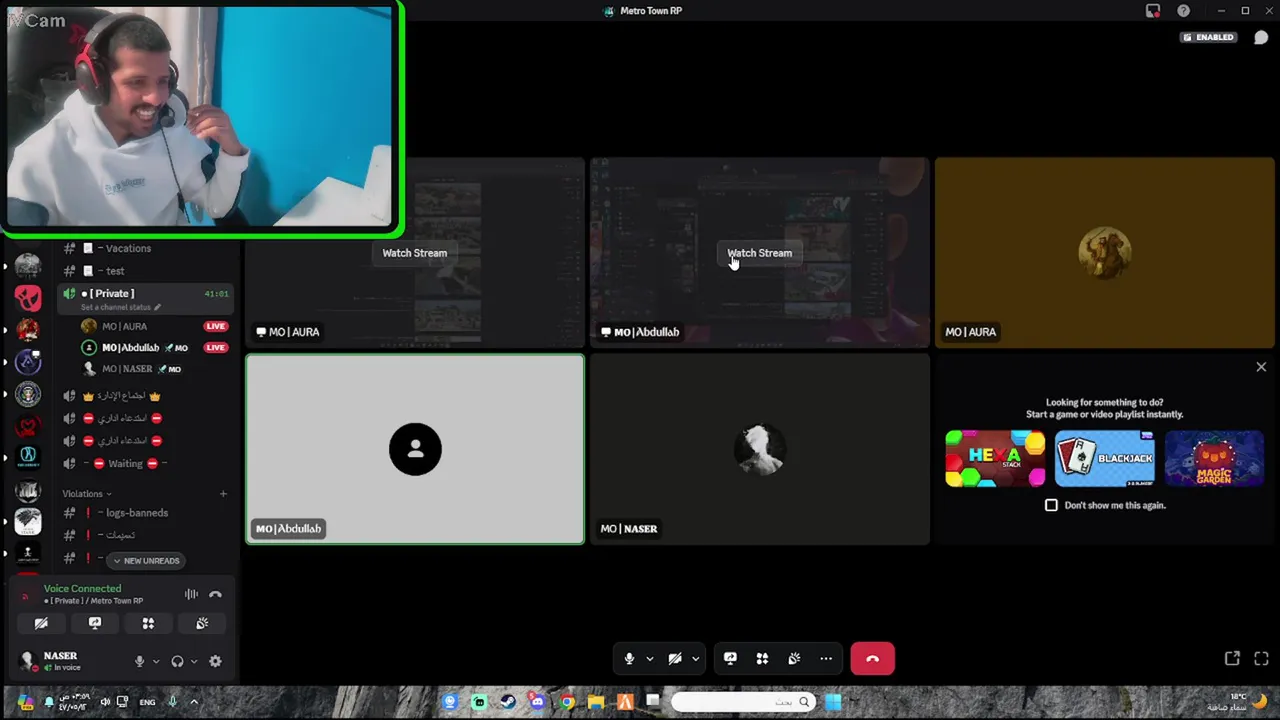Open microphone options arrow in call controls
This screenshot has height=720, width=1280.
point(650,659)
